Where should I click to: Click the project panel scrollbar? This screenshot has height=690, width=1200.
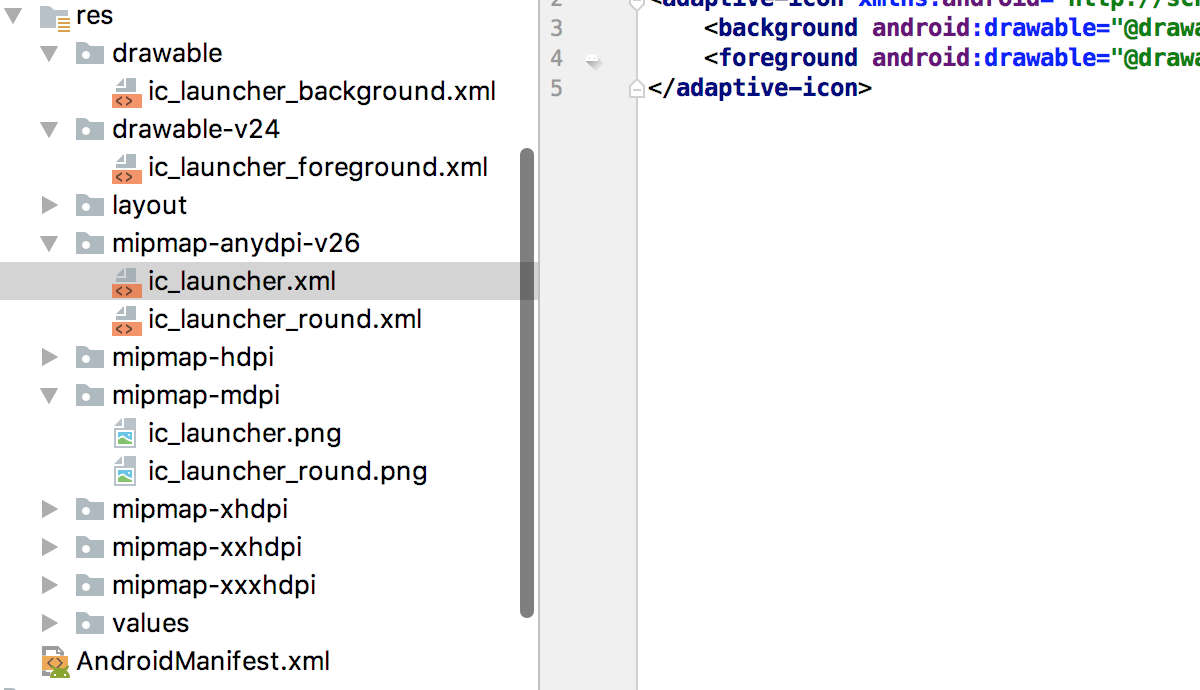click(529, 380)
